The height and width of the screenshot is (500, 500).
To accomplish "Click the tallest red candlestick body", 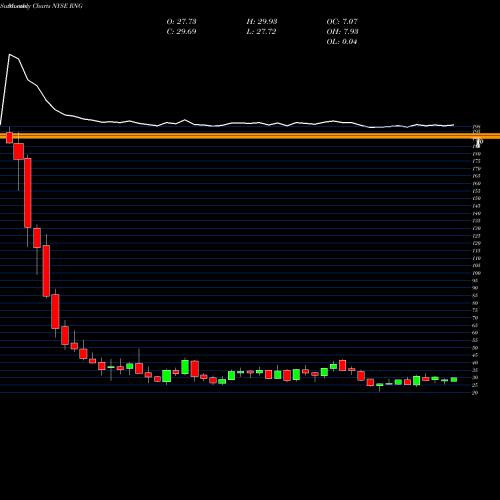I will click(28, 193).
